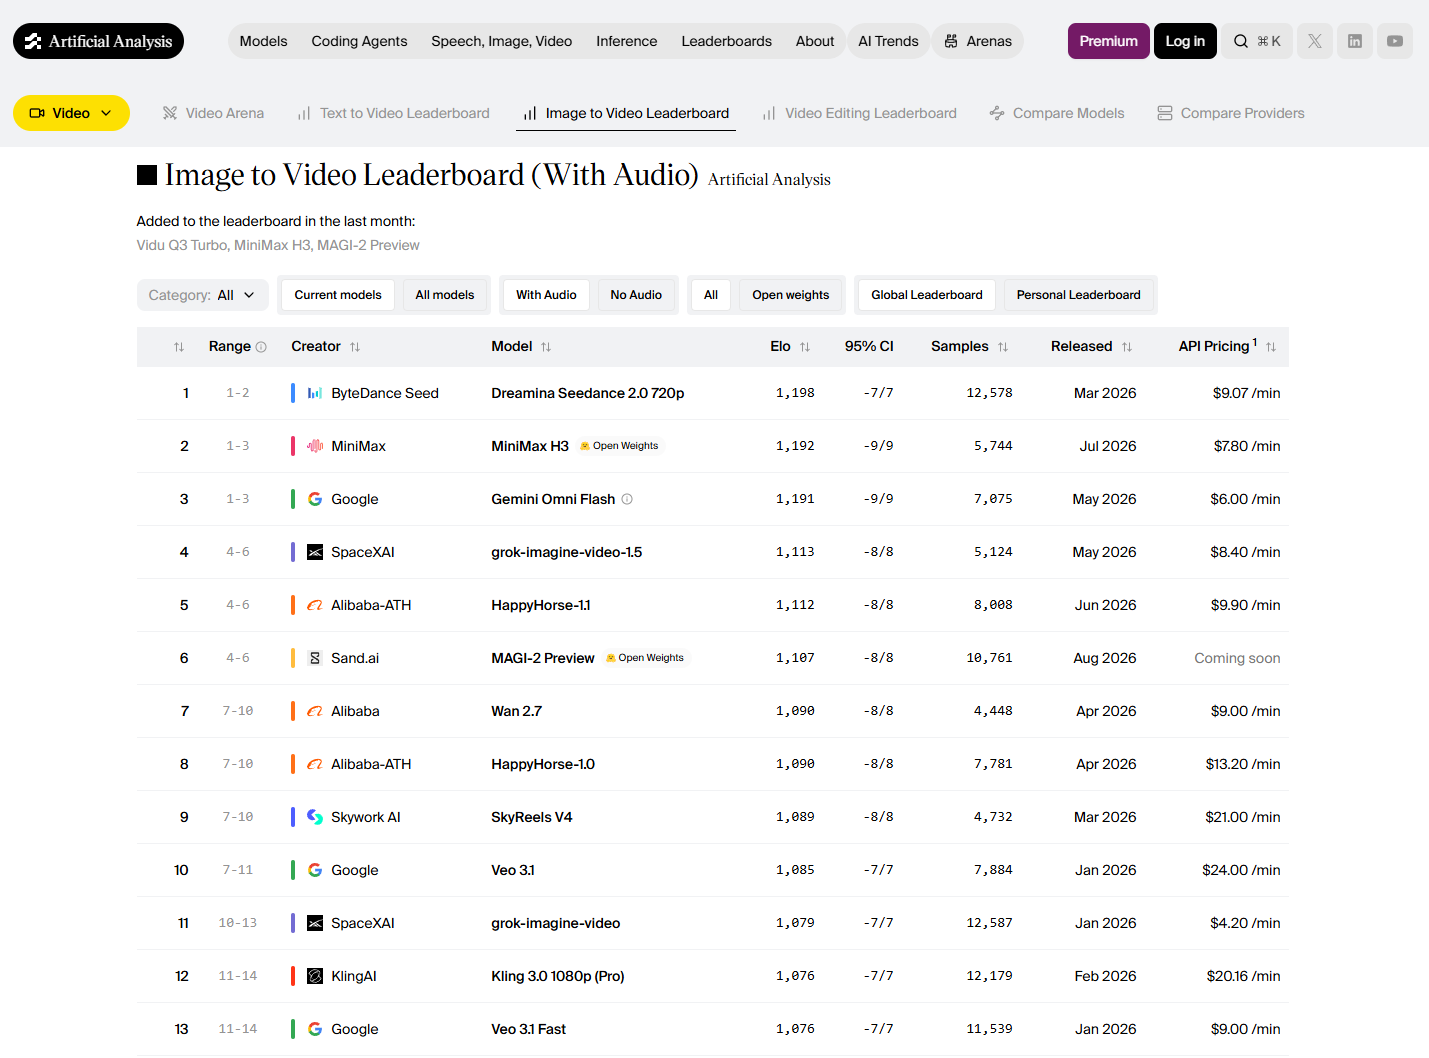Click the 'Vidu Q3 Turbo, MiniMax H3, MAGI-2 Preview' text
The height and width of the screenshot is (1058, 1429).
click(278, 245)
